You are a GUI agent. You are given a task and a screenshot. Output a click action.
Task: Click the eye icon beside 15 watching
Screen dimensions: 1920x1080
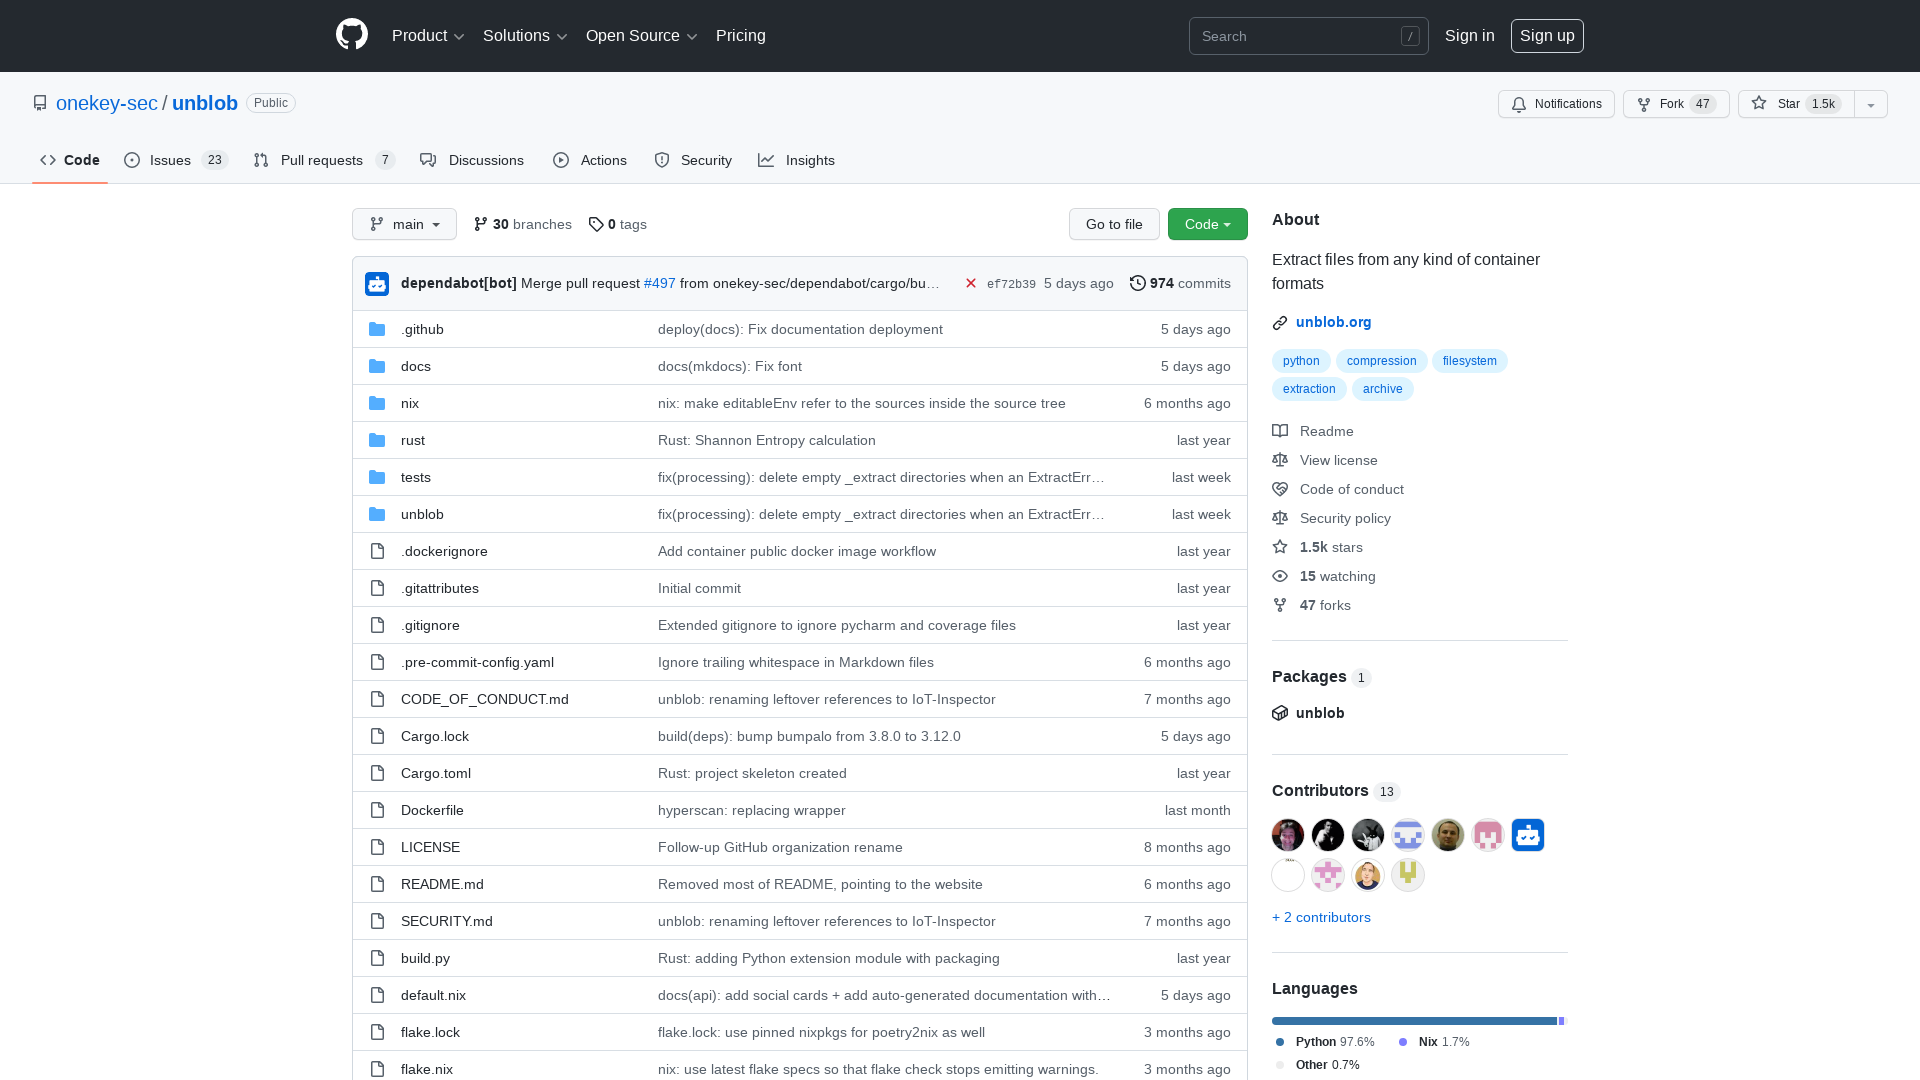click(x=1280, y=576)
